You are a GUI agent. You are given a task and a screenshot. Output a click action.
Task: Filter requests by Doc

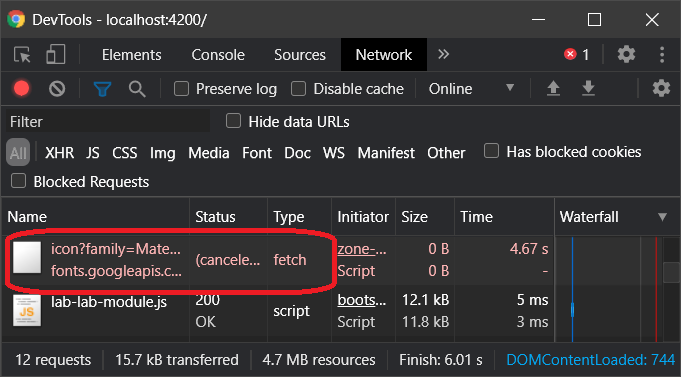[298, 153]
